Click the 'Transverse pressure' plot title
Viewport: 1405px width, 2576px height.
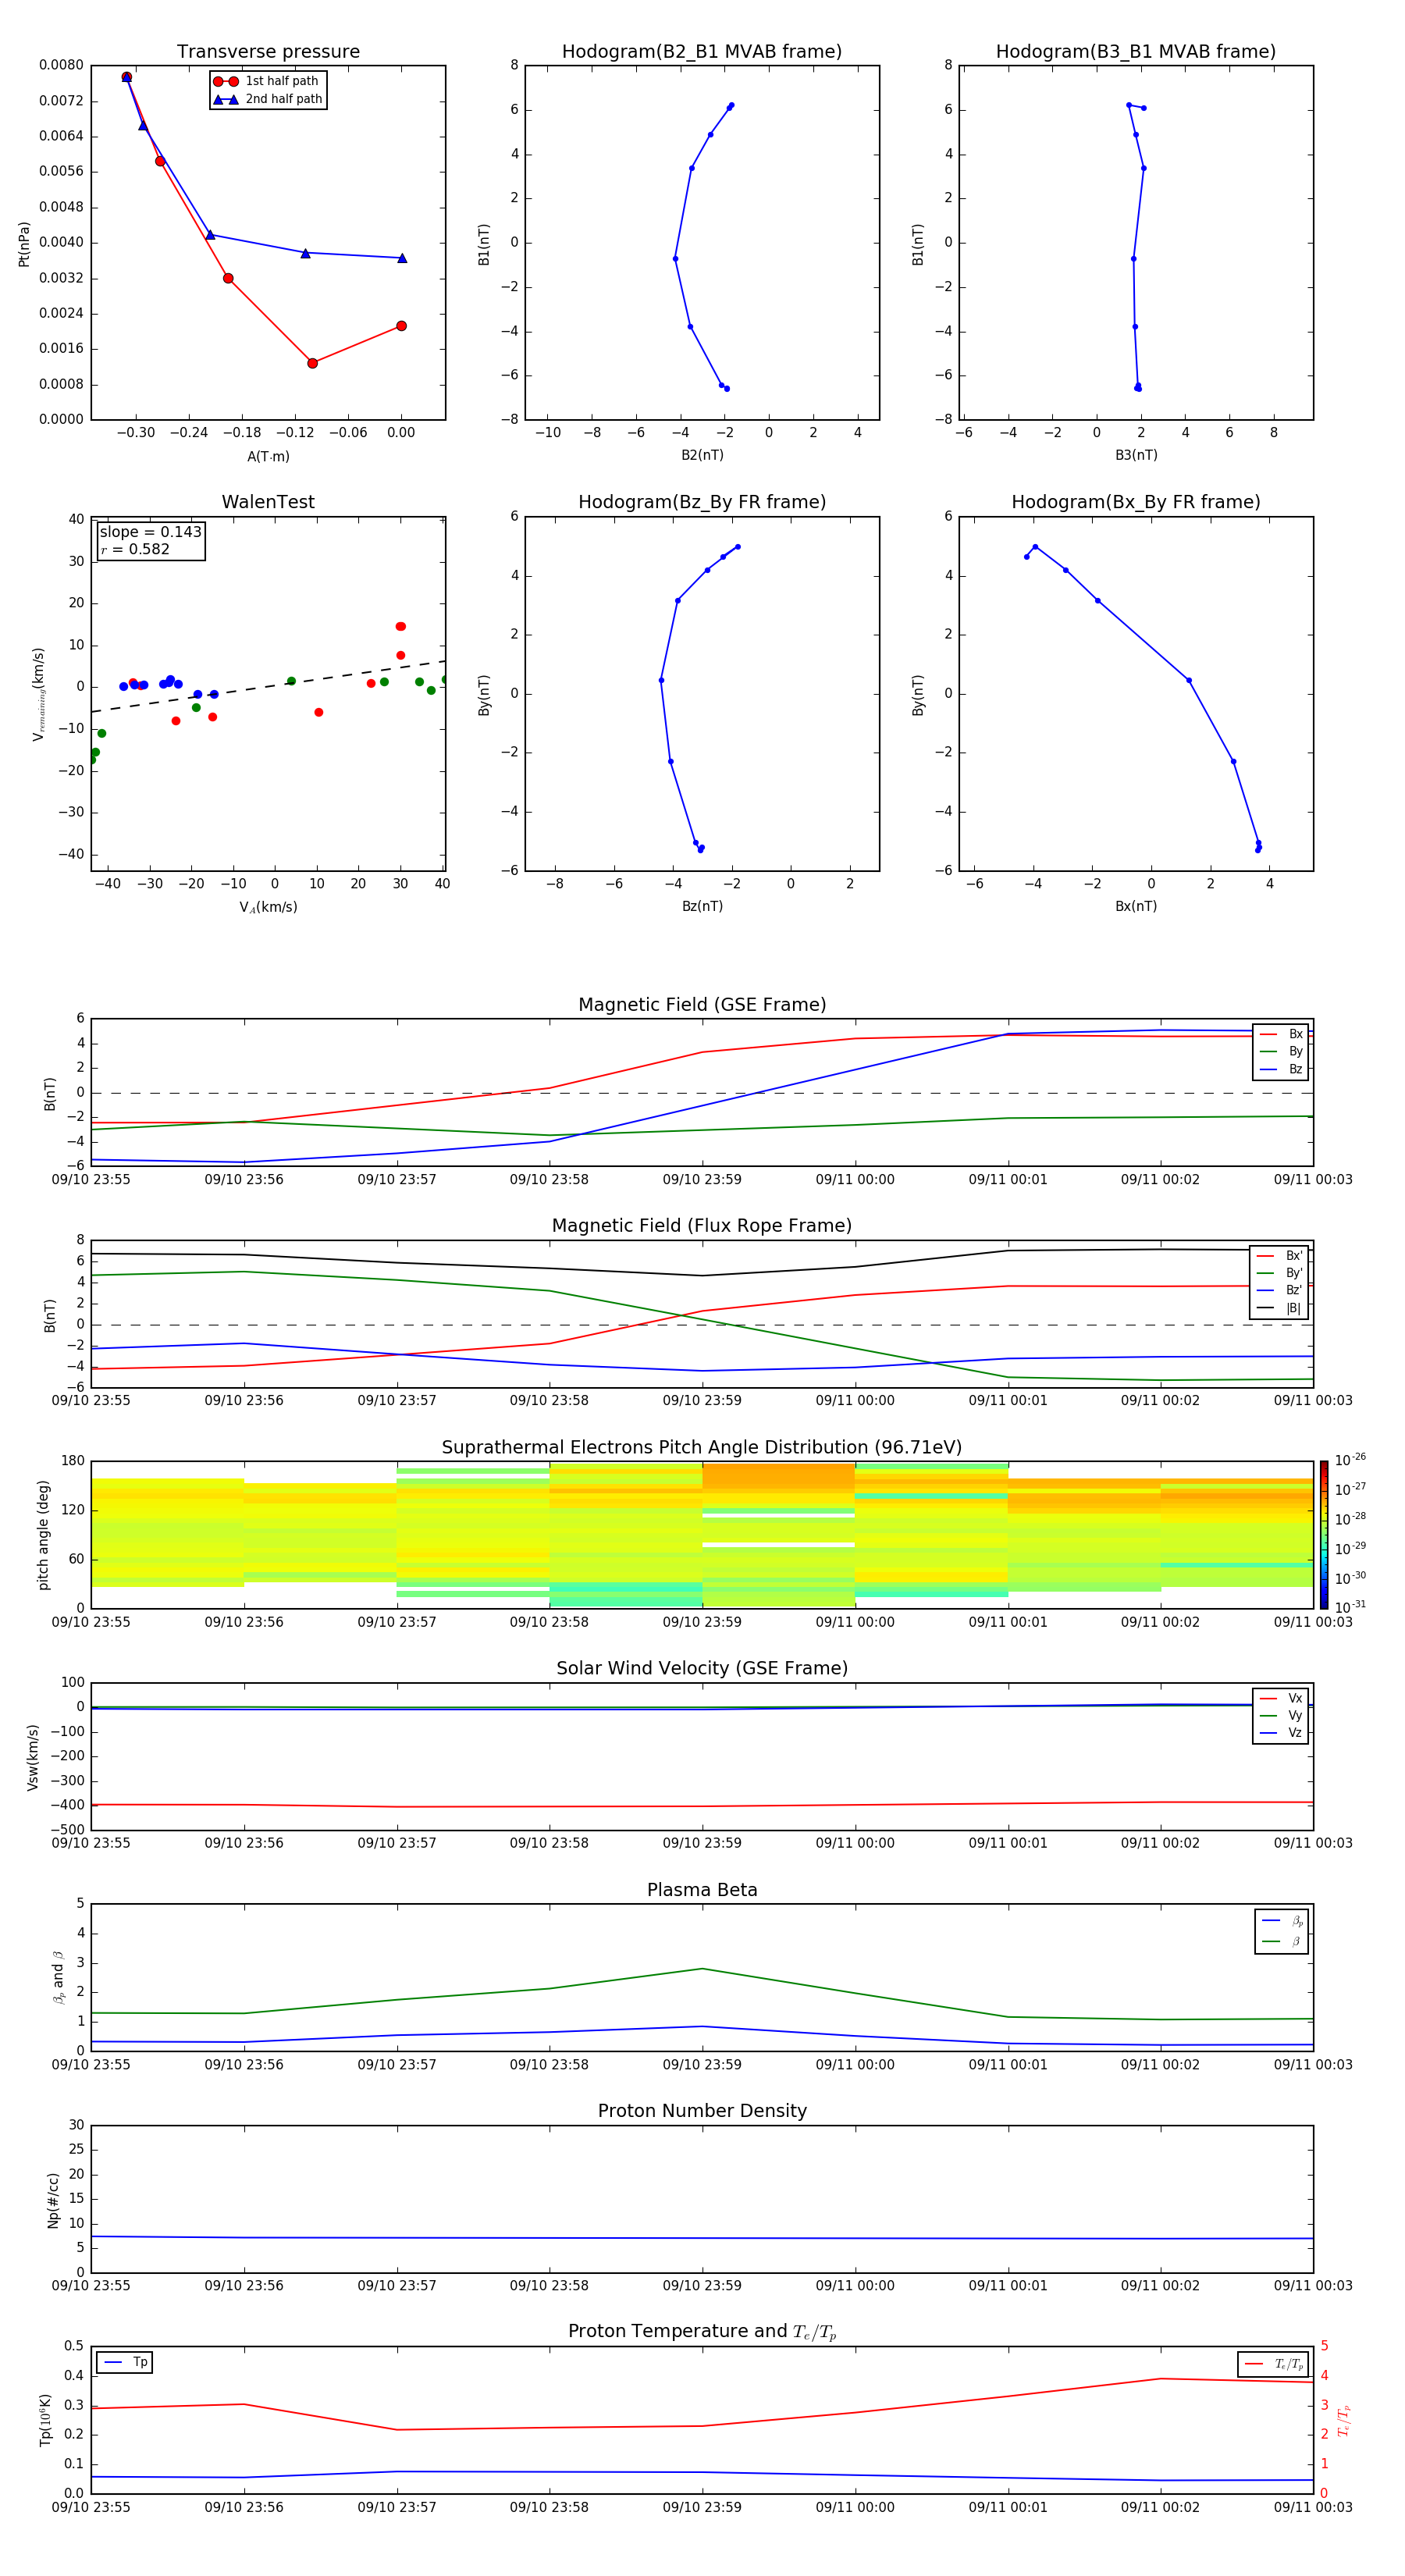pos(268,51)
